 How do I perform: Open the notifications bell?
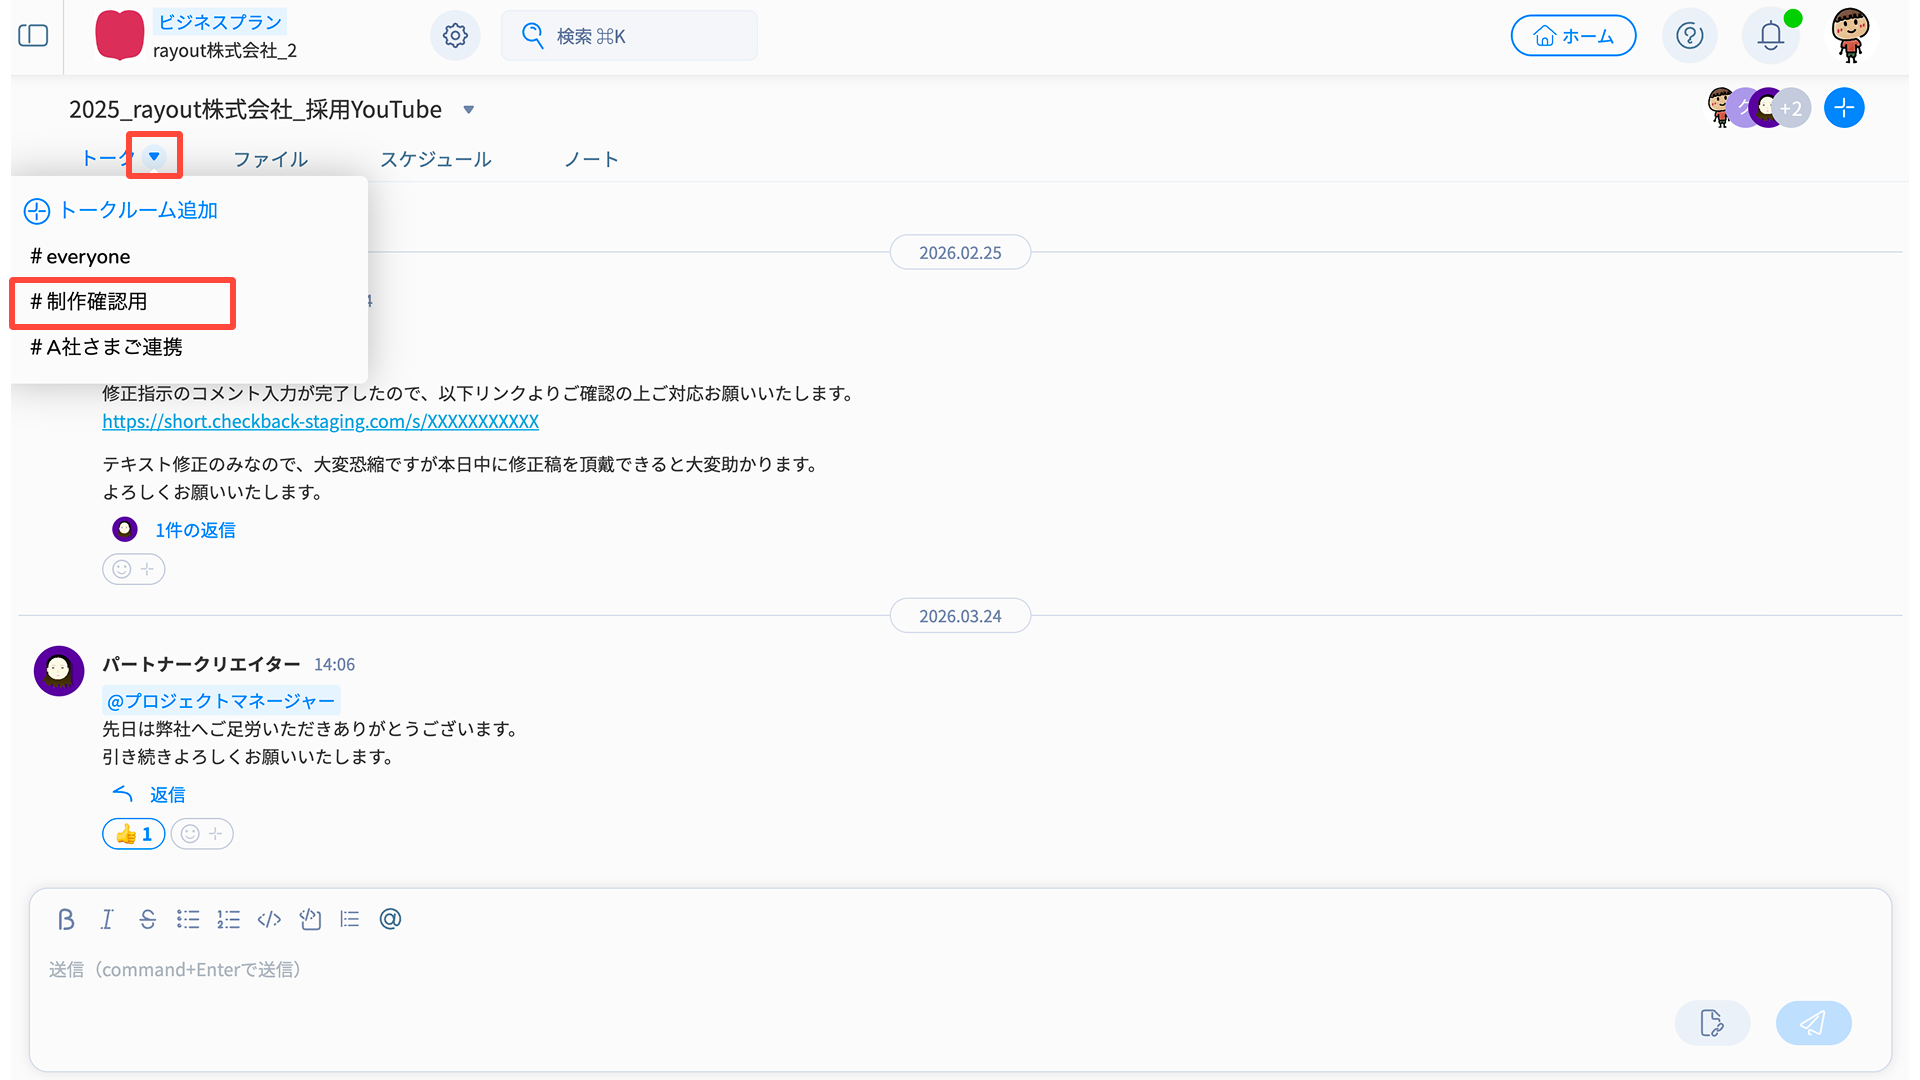click(1770, 36)
